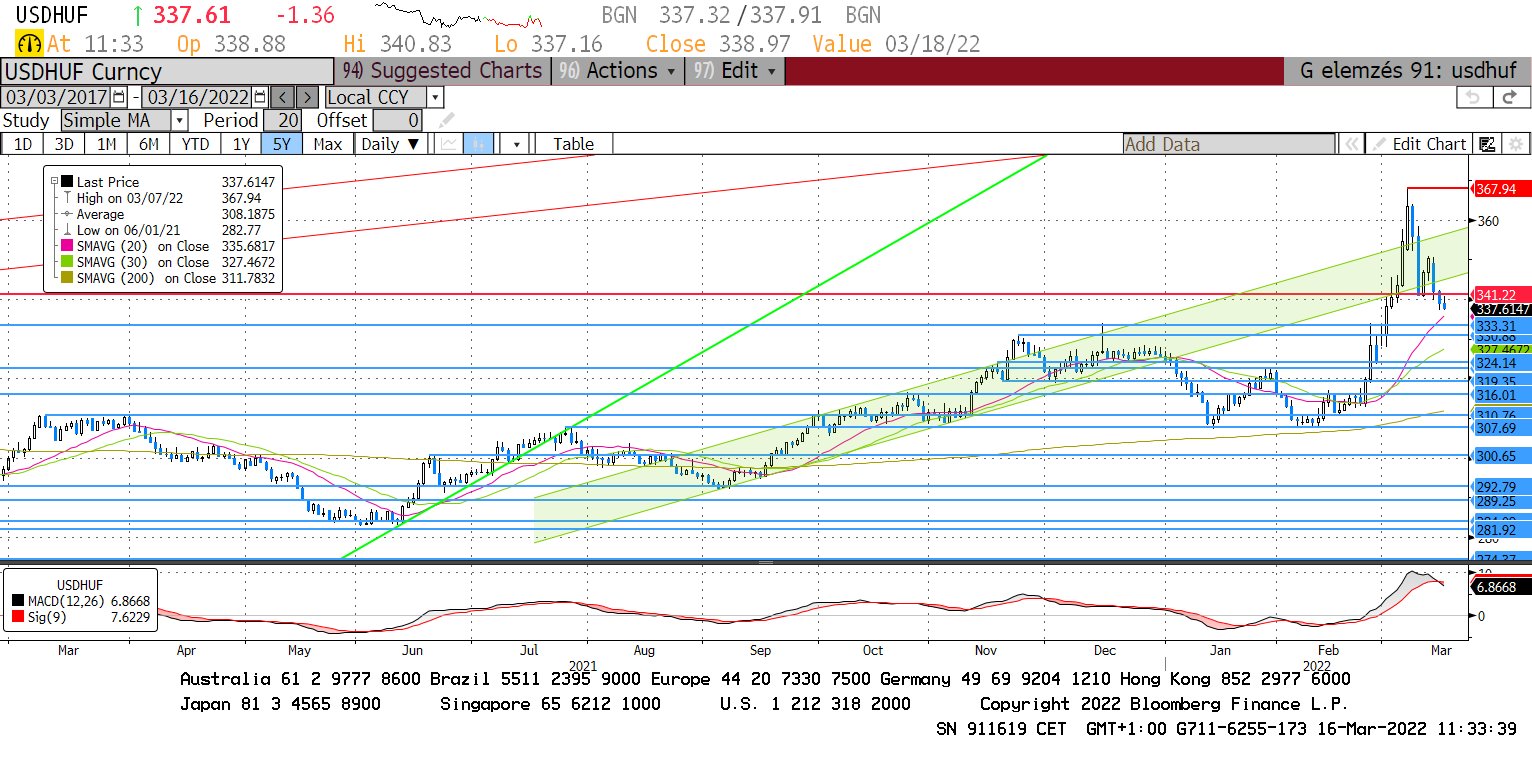Select the 1M range tab
The width and height of the screenshot is (1532, 758).
pyautogui.click(x=107, y=144)
